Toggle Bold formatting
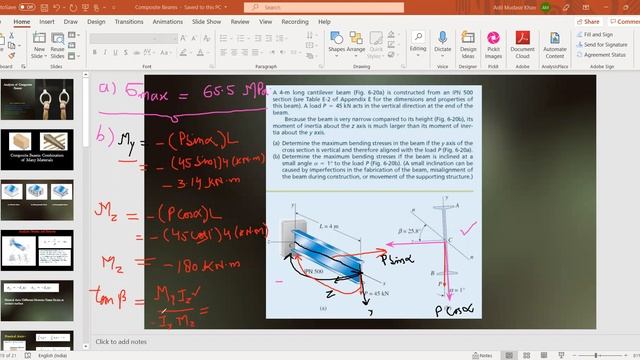 pyautogui.click(x=95, y=53)
